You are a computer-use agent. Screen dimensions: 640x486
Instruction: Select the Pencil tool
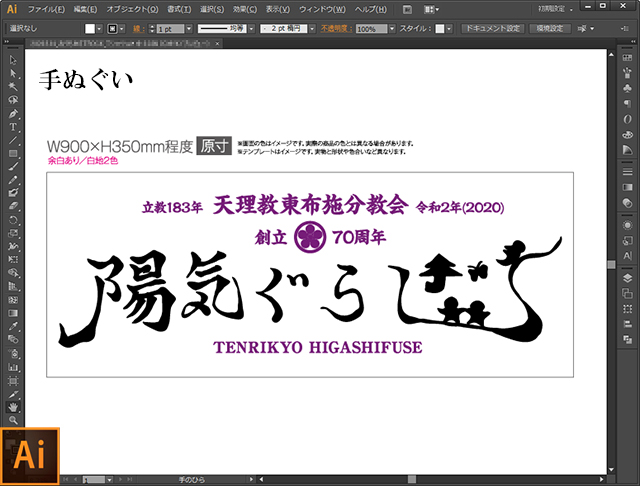(13, 180)
